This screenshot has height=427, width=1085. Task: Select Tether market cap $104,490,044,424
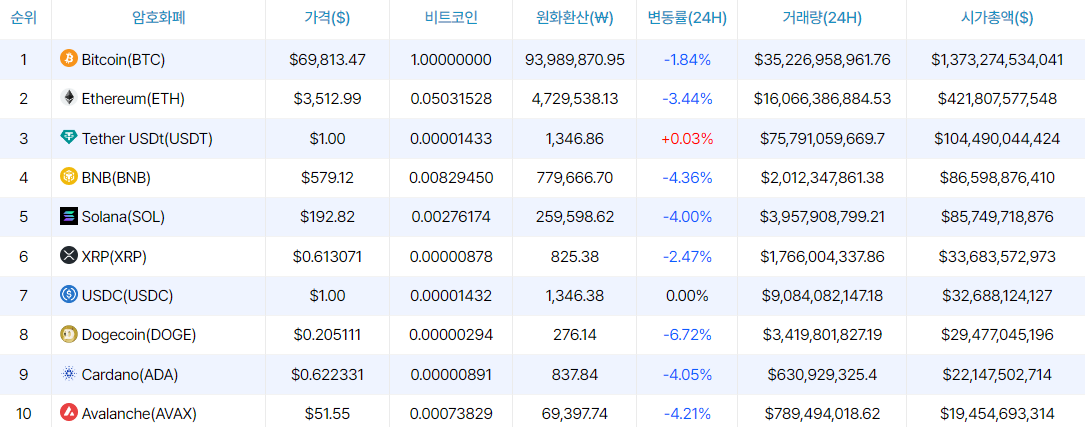(997, 138)
